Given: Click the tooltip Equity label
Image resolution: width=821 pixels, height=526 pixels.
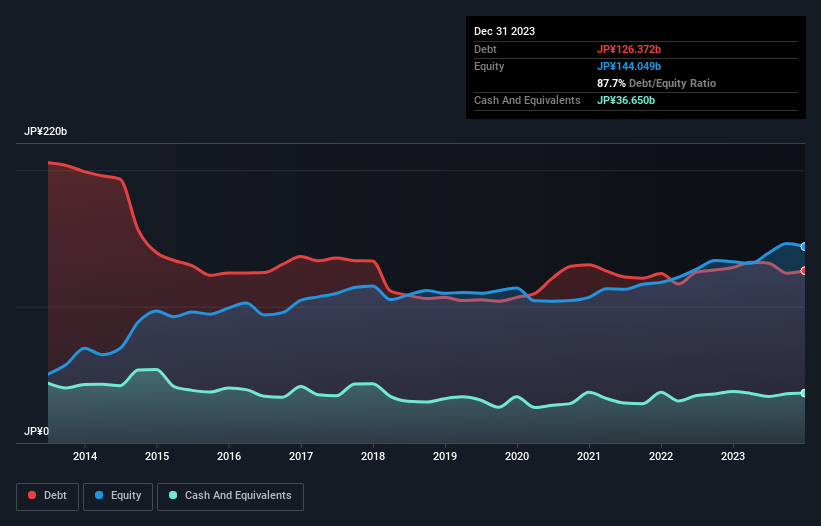Looking at the screenshot, I should 489,66.
